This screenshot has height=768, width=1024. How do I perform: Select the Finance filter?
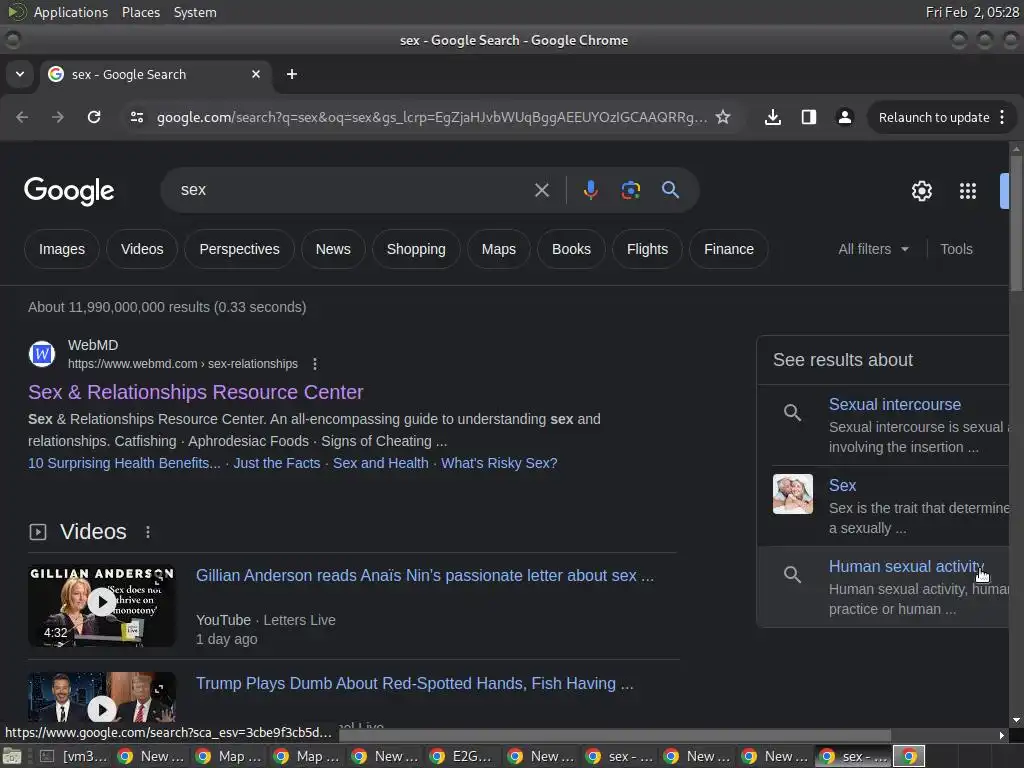click(x=729, y=249)
